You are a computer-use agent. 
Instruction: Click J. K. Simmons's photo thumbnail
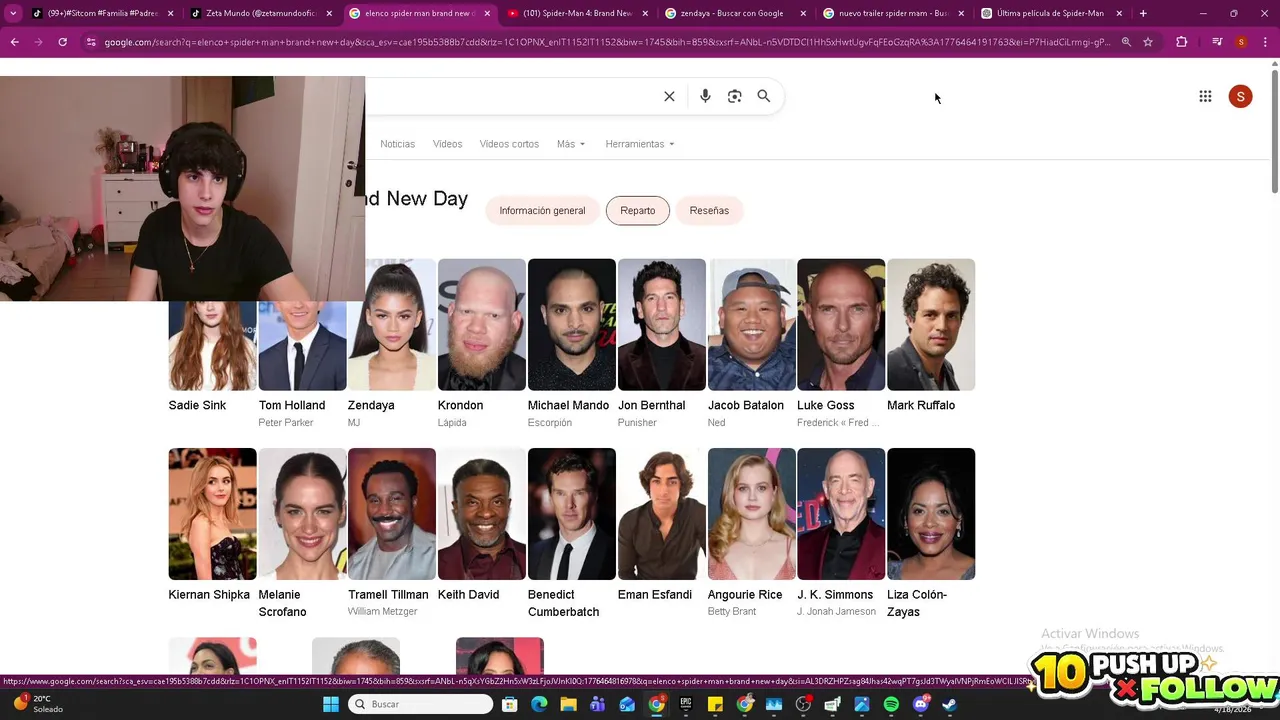pyautogui.click(x=841, y=514)
